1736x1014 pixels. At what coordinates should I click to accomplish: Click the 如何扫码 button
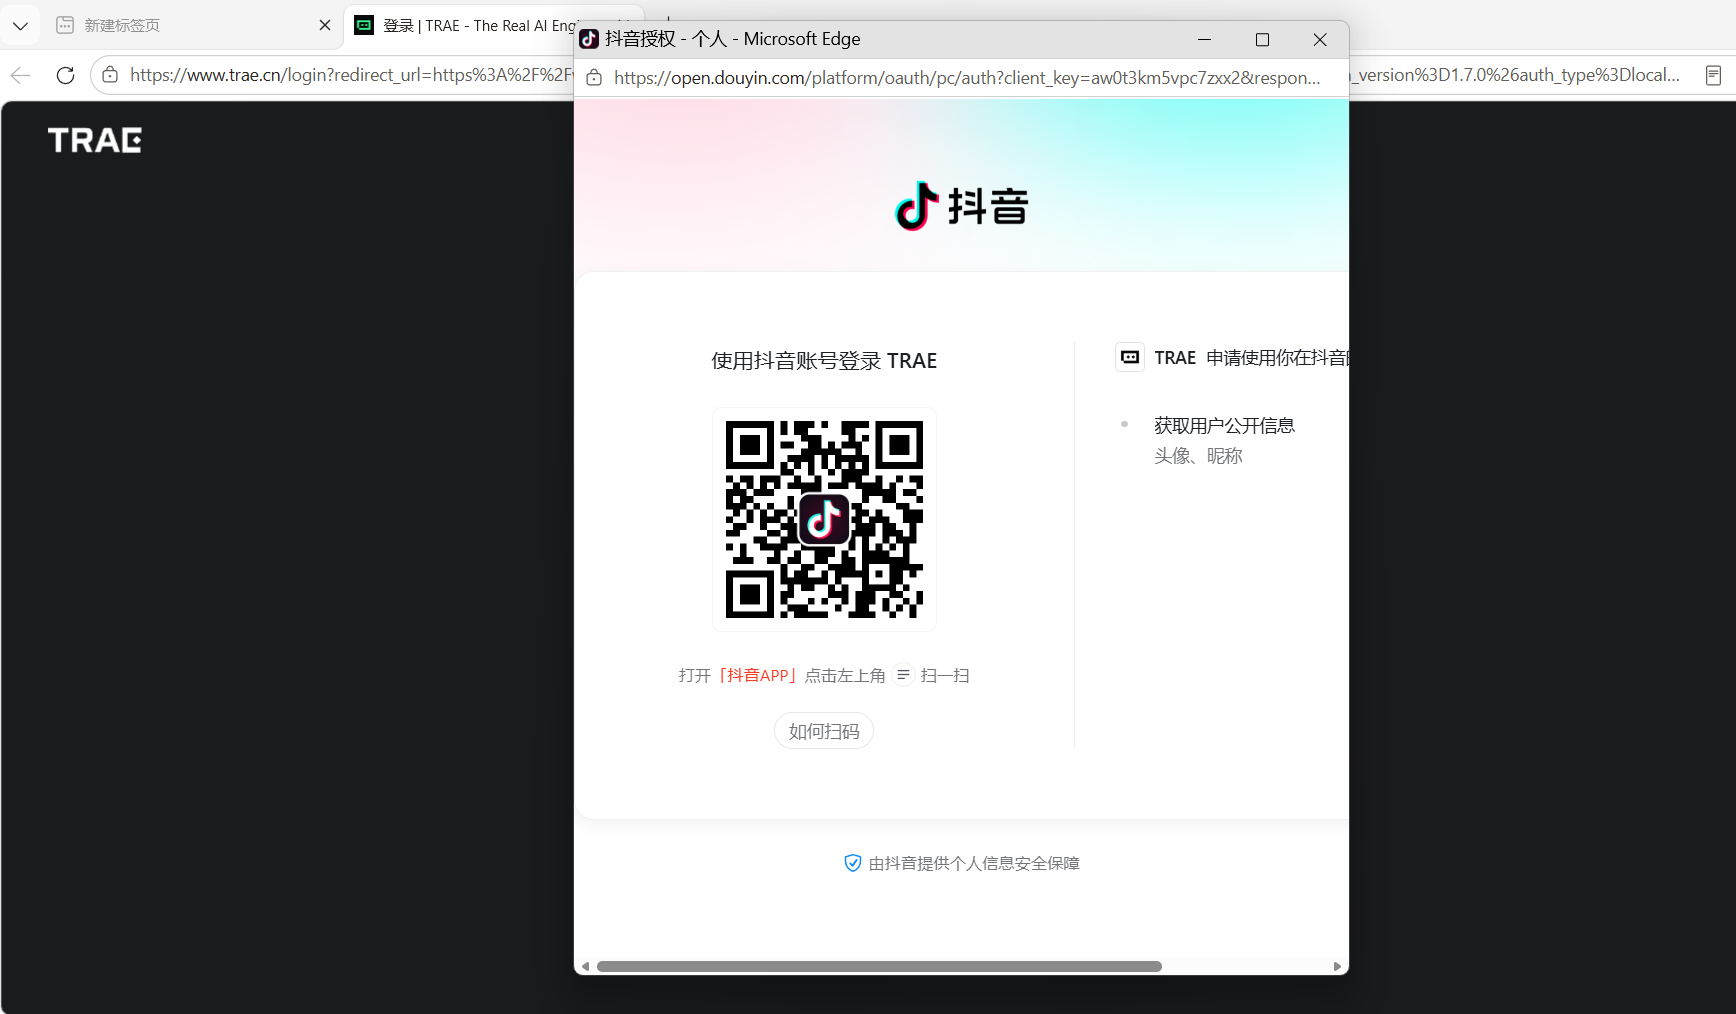[x=824, y=731]
